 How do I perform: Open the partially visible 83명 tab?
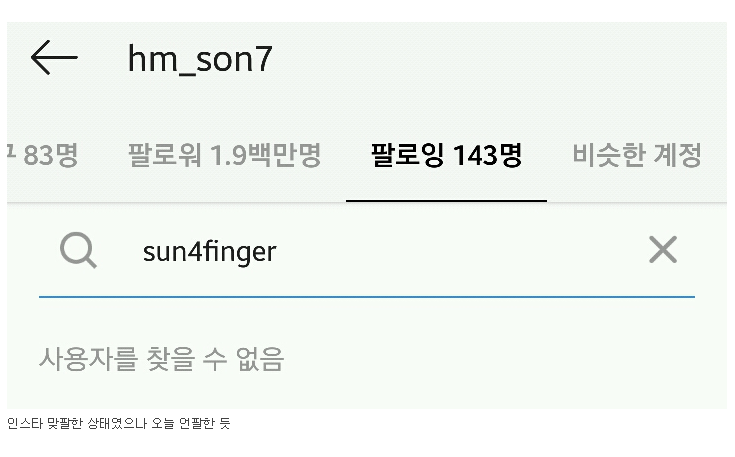click(x=43, y=155)
